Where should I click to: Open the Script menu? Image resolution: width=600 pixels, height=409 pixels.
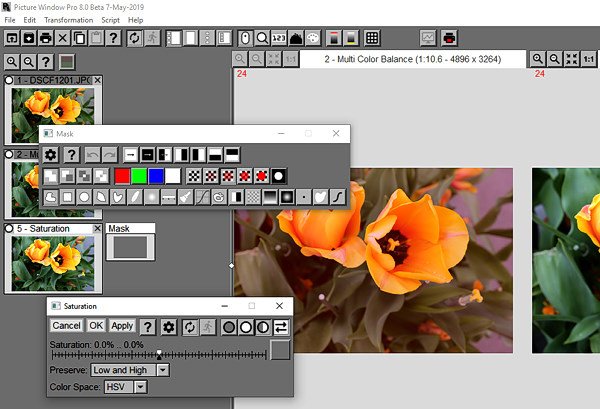point(111,20)
